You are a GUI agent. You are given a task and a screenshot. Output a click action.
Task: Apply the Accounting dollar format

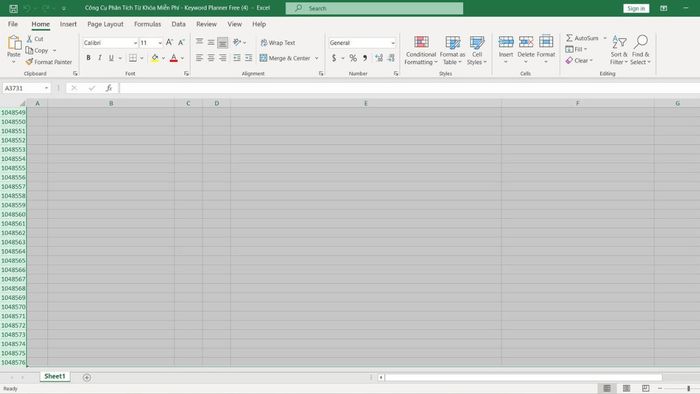tap(334, 58)
